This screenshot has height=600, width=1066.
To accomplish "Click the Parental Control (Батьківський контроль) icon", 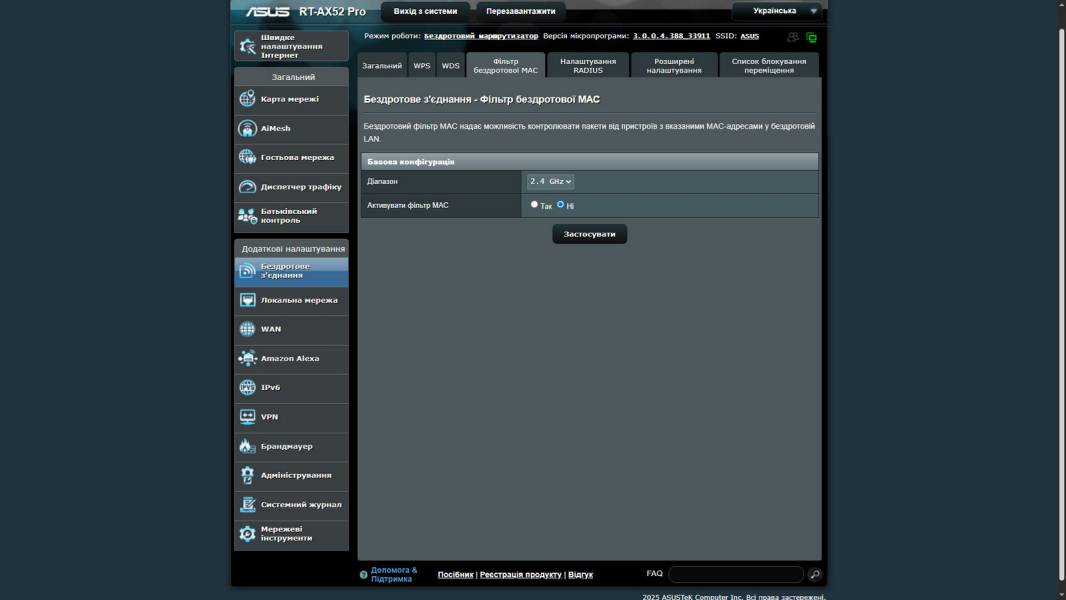I will [247, 215].
